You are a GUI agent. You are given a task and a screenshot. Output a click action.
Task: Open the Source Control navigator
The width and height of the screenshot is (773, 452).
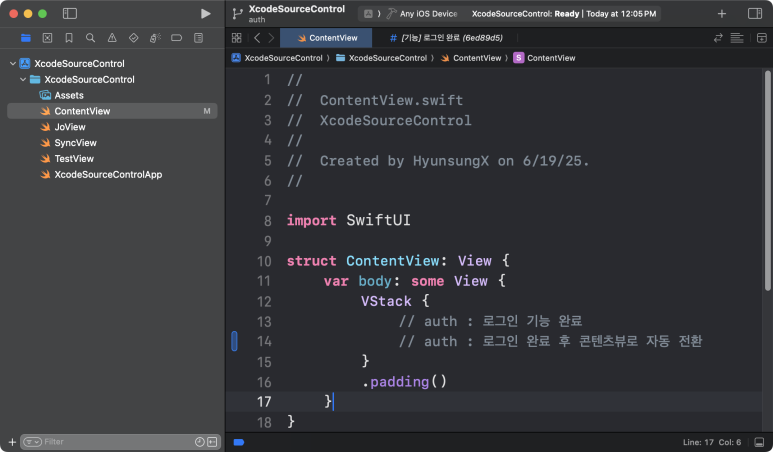tap(47, 38)
